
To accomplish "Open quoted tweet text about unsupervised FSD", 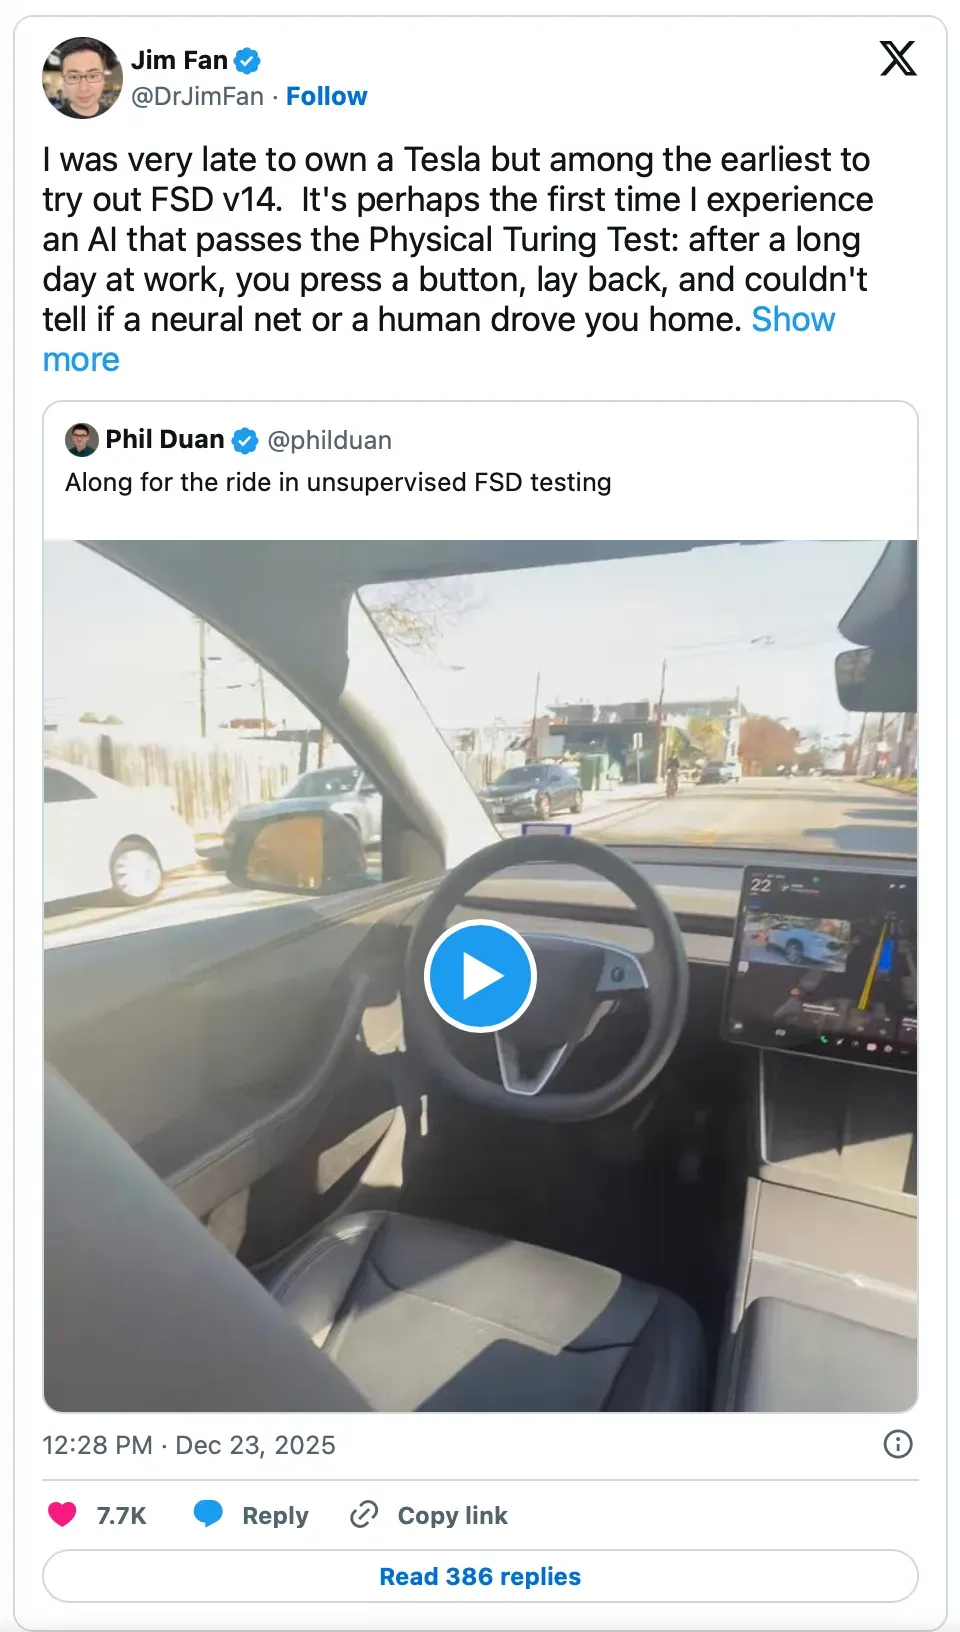I will (338, 482).
